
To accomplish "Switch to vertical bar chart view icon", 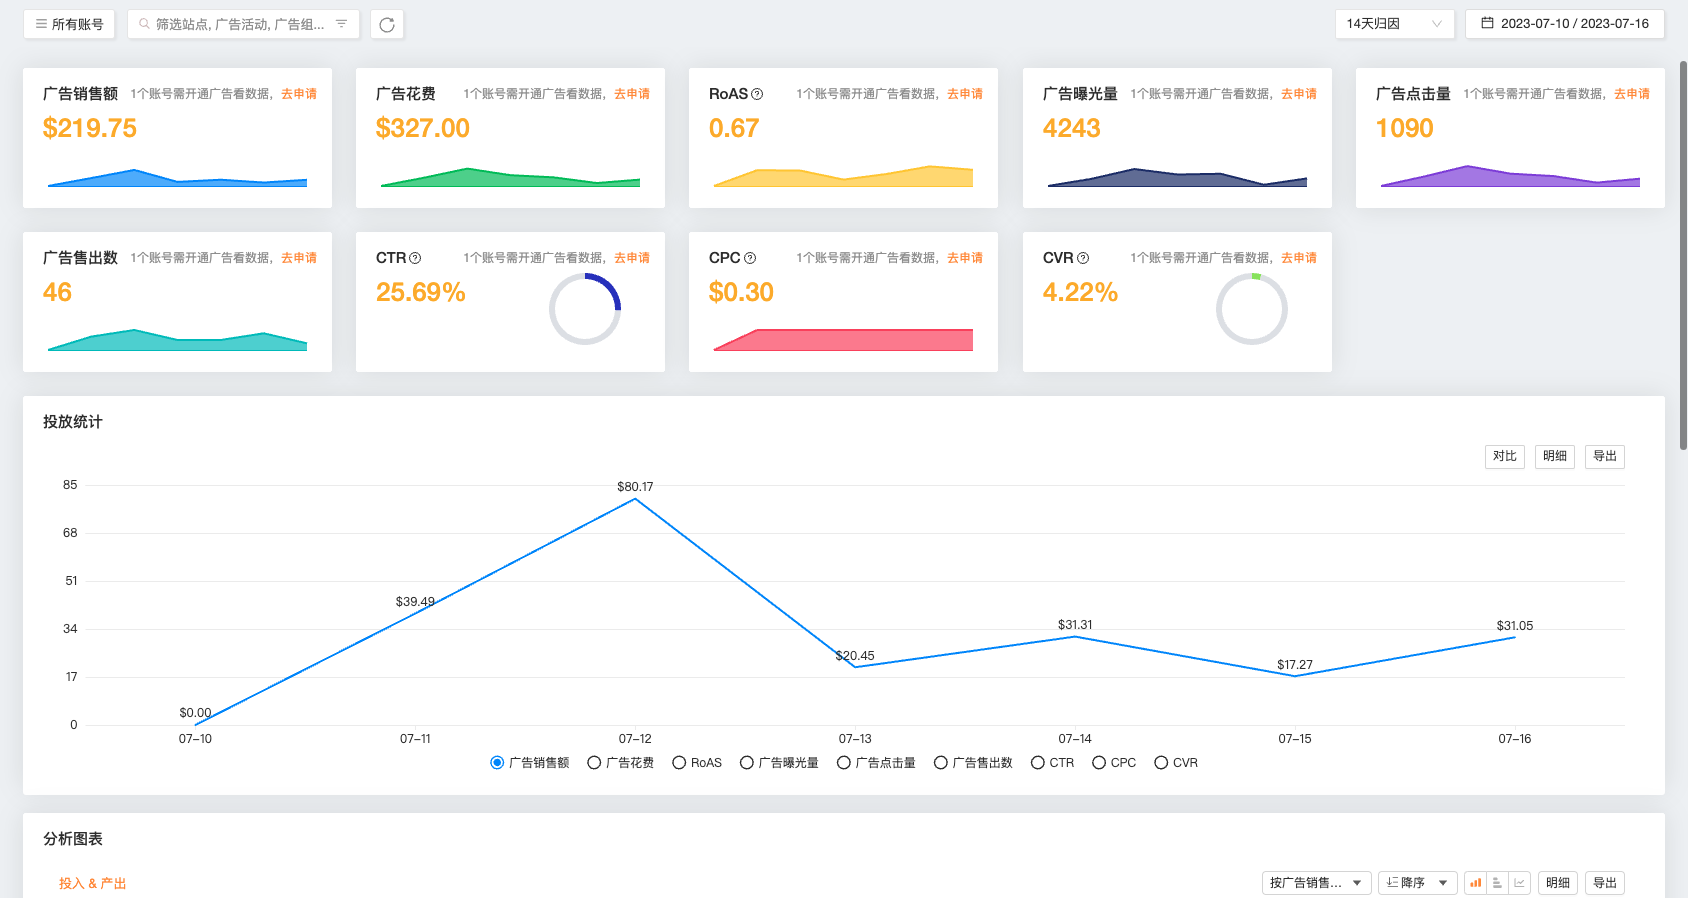I will coord(1475,883).
